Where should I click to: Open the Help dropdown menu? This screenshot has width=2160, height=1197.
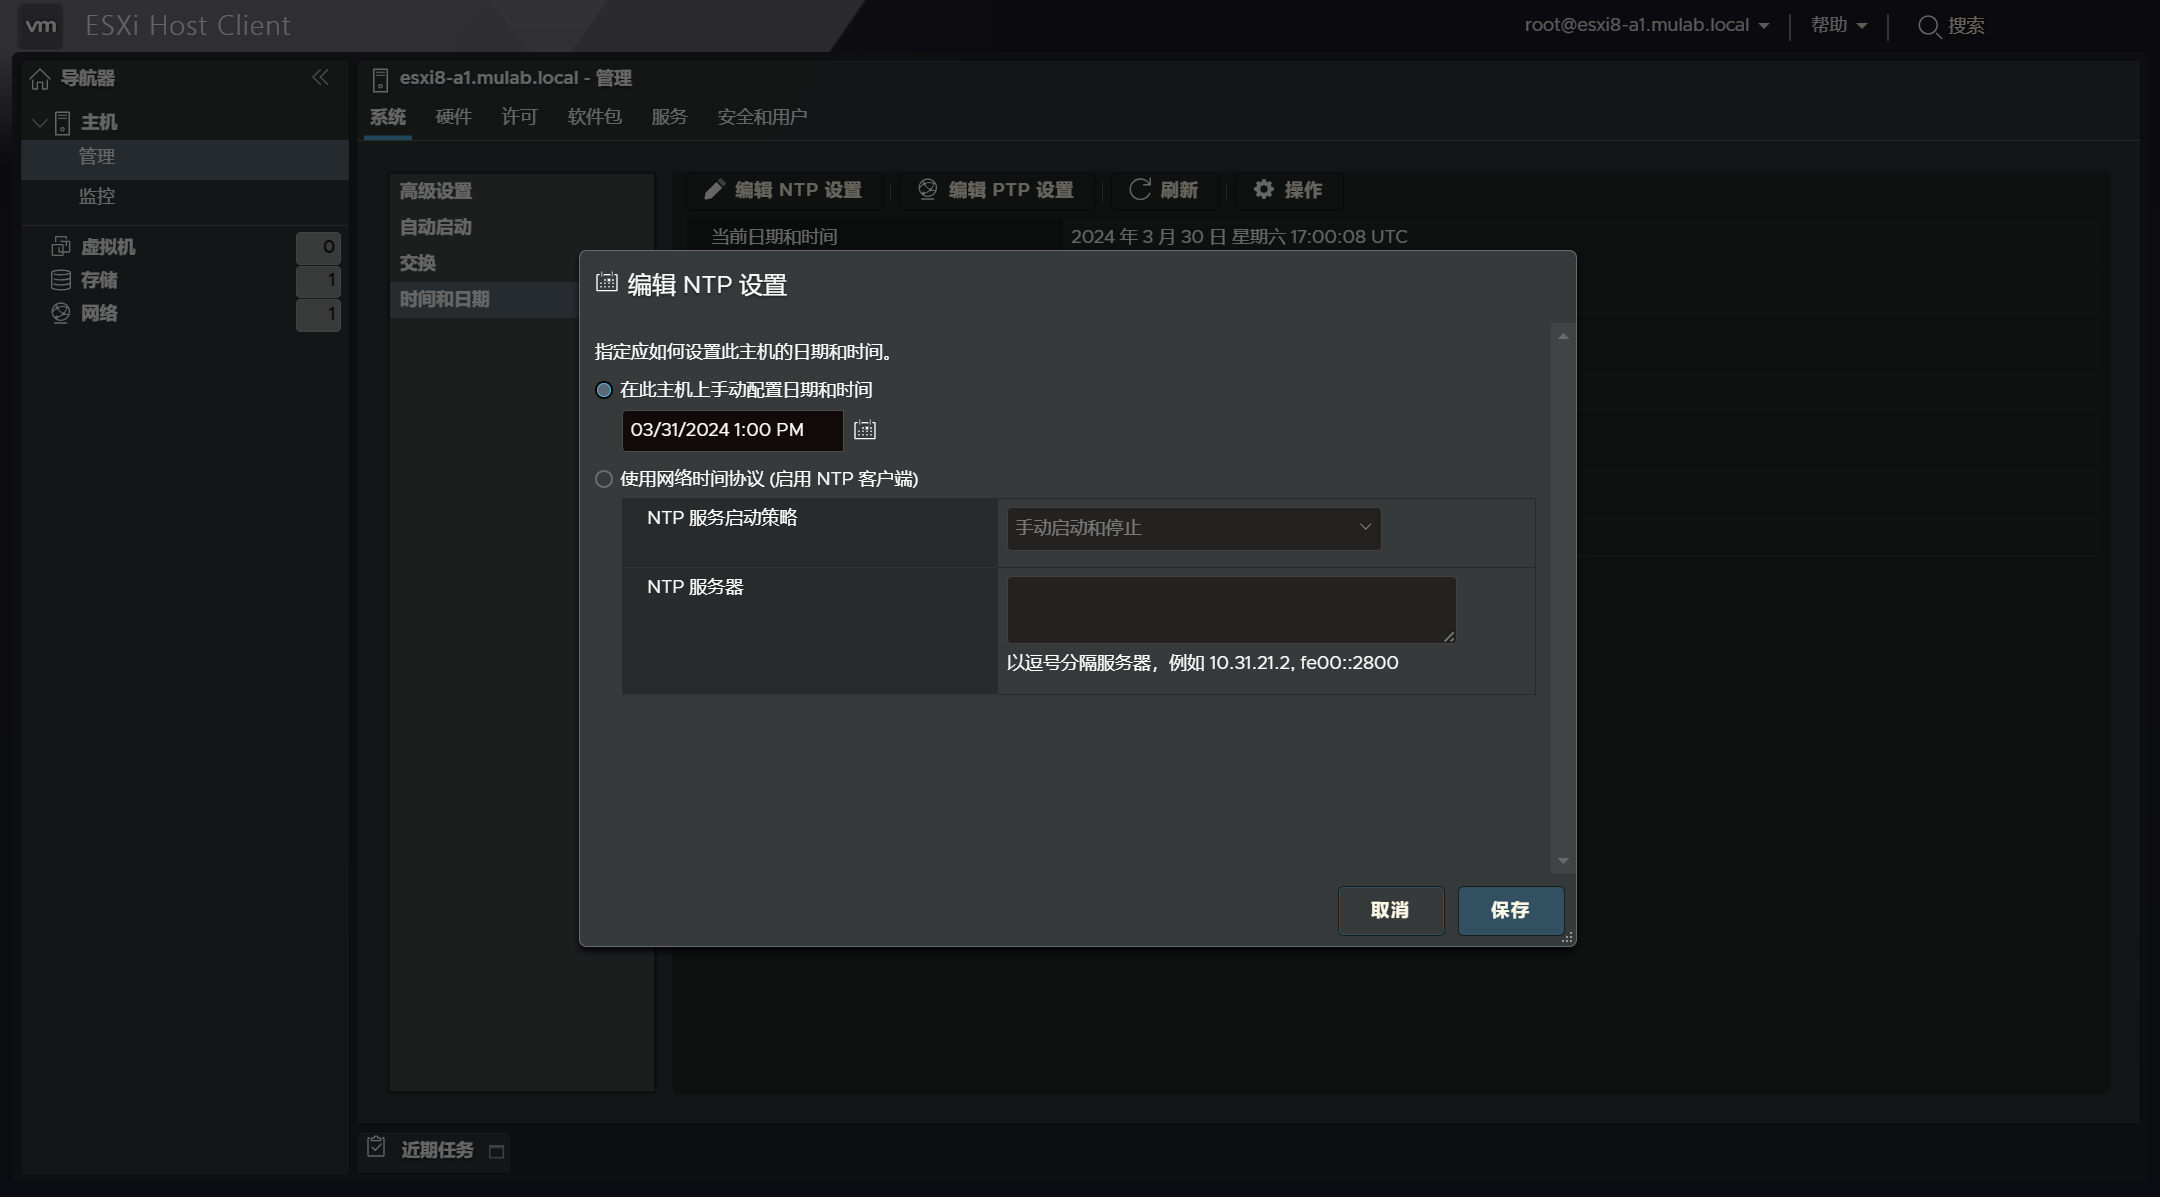tap(1838, 25)
